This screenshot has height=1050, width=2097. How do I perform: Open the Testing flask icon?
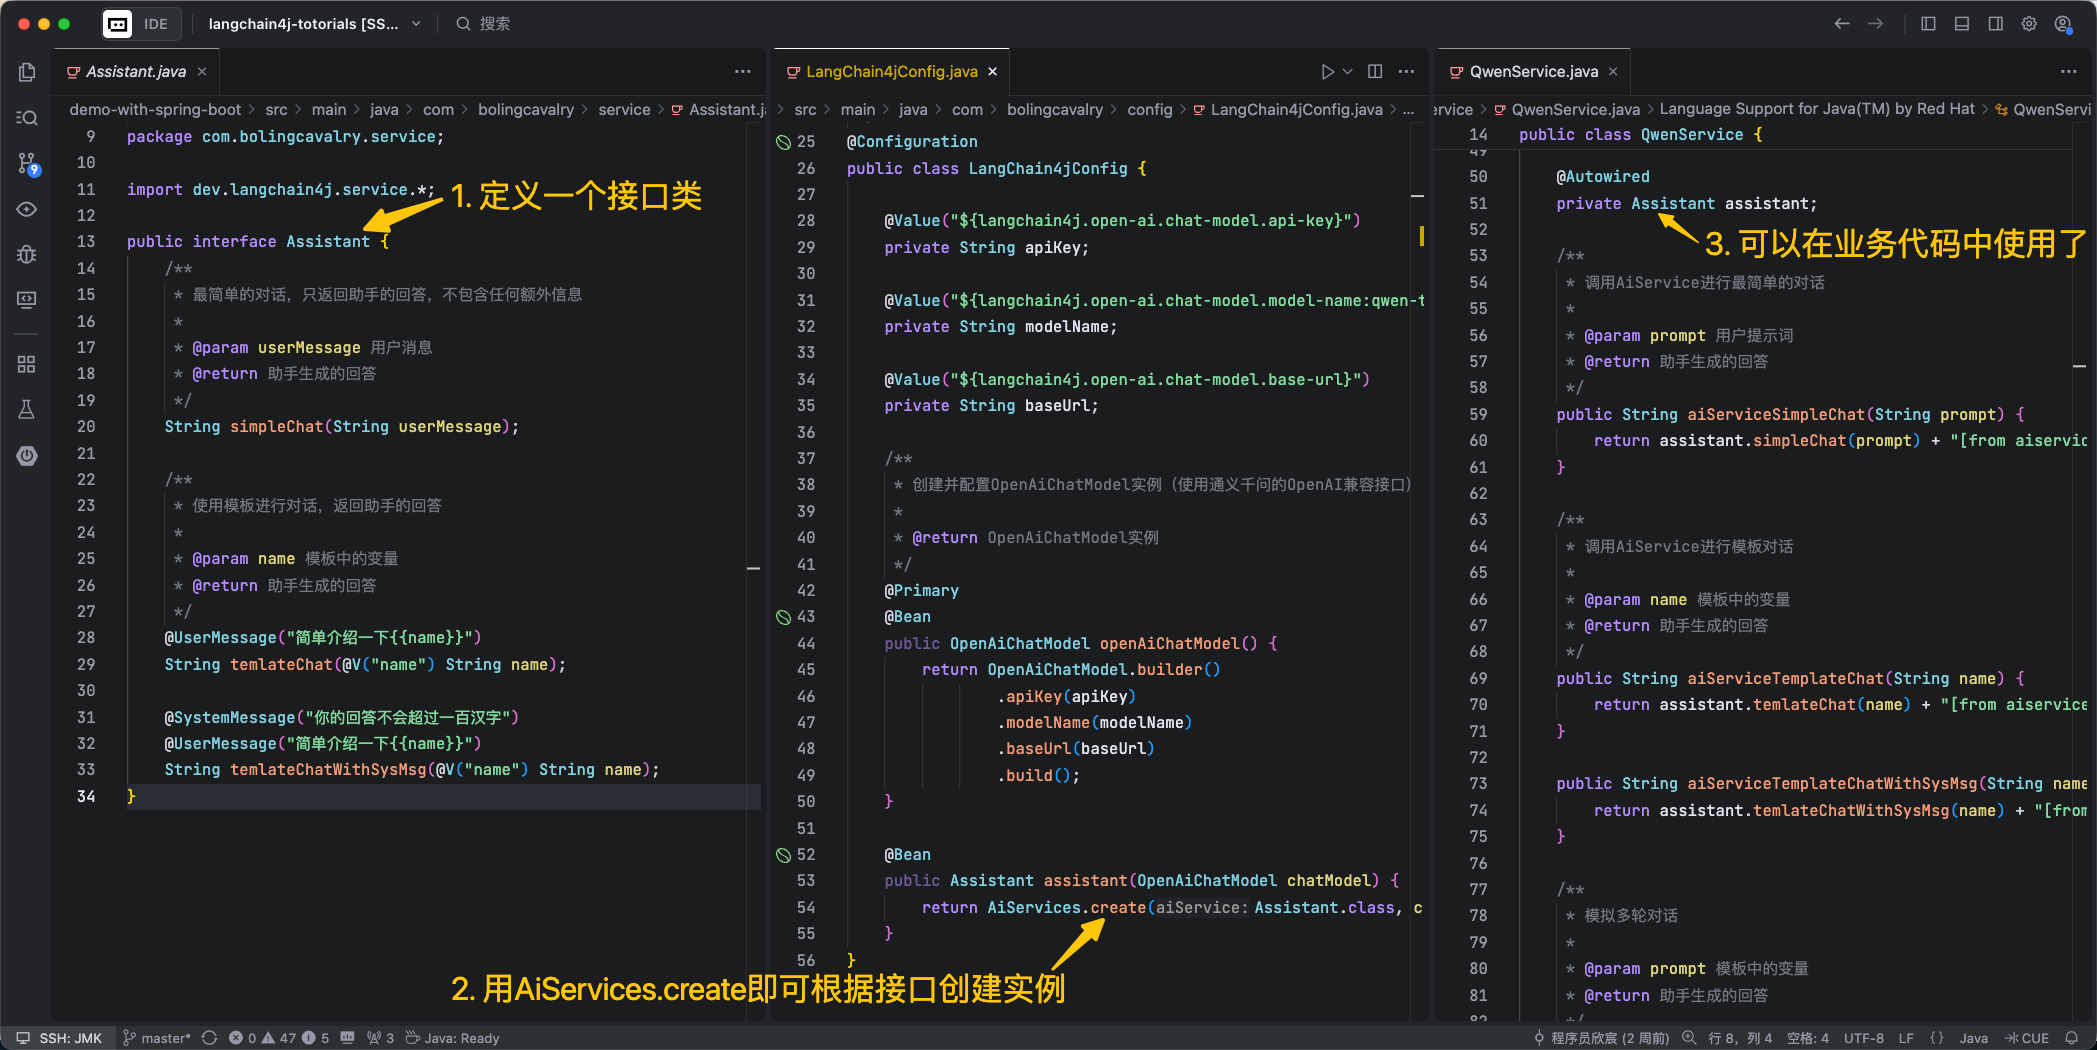coord(27,410)
